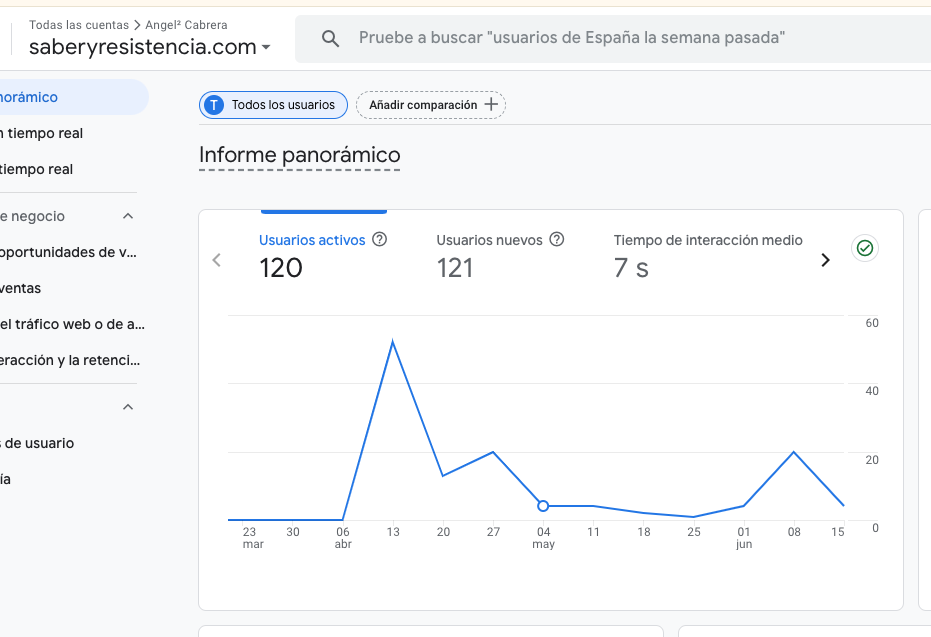The width and height of the screenshot is (931, 637).
Task: Click the search magnifier icon
Action: point(331,38)
